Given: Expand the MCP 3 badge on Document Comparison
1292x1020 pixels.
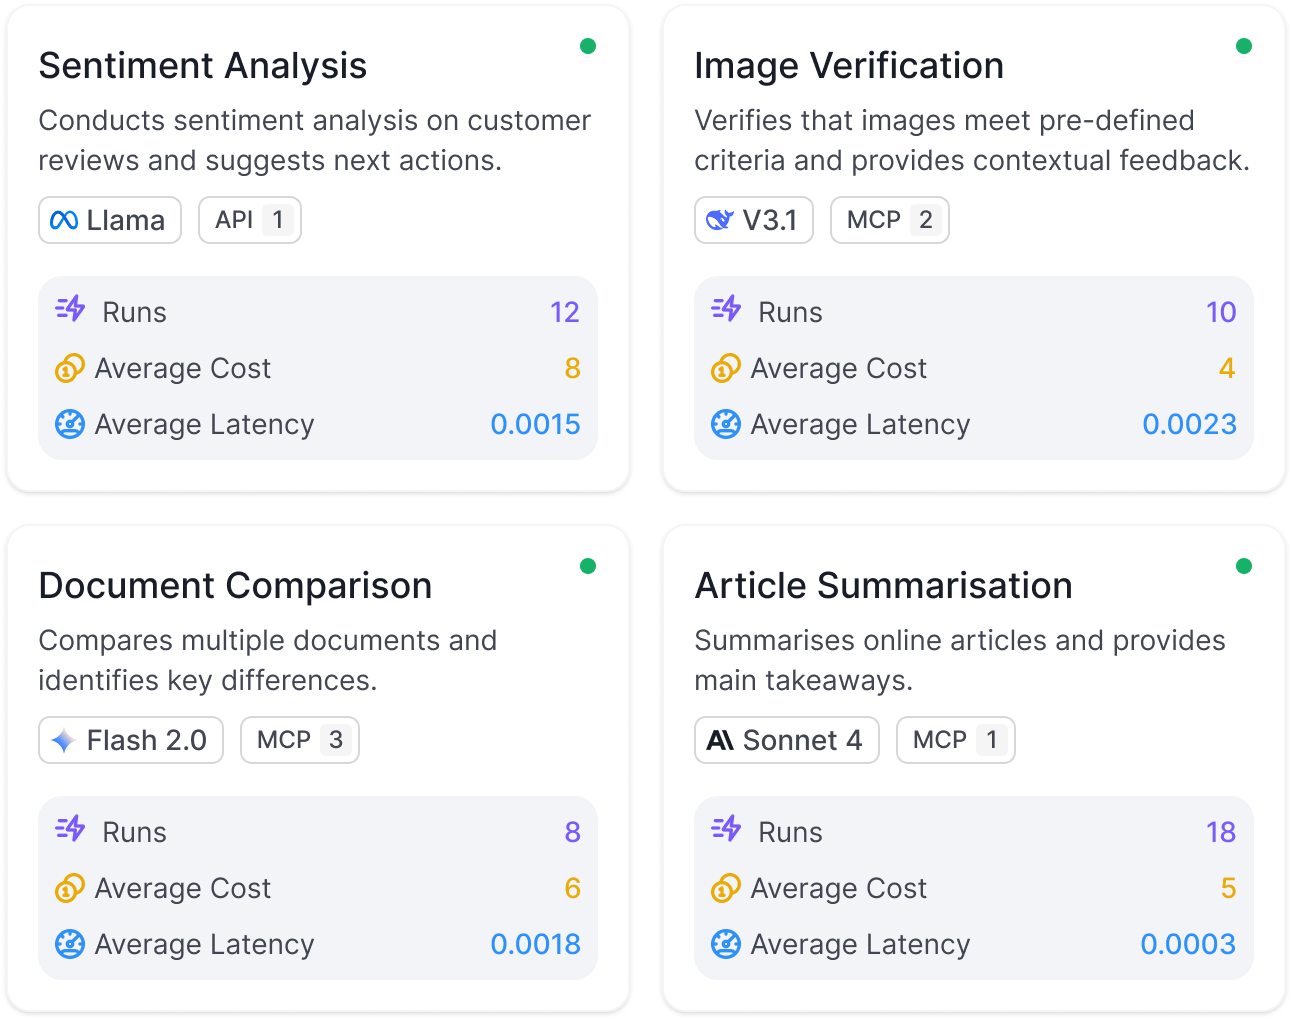Looking at the screenshot, I should [299, 740].
